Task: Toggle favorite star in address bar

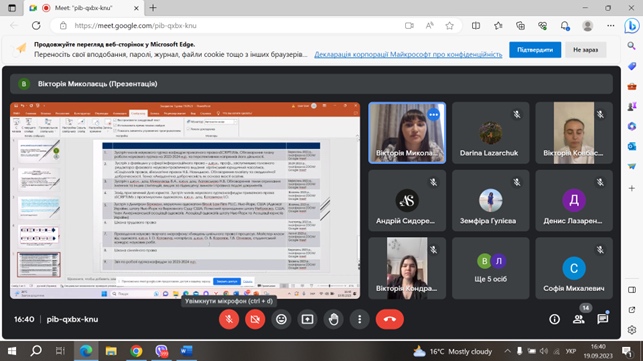Action: pos(449,25)
